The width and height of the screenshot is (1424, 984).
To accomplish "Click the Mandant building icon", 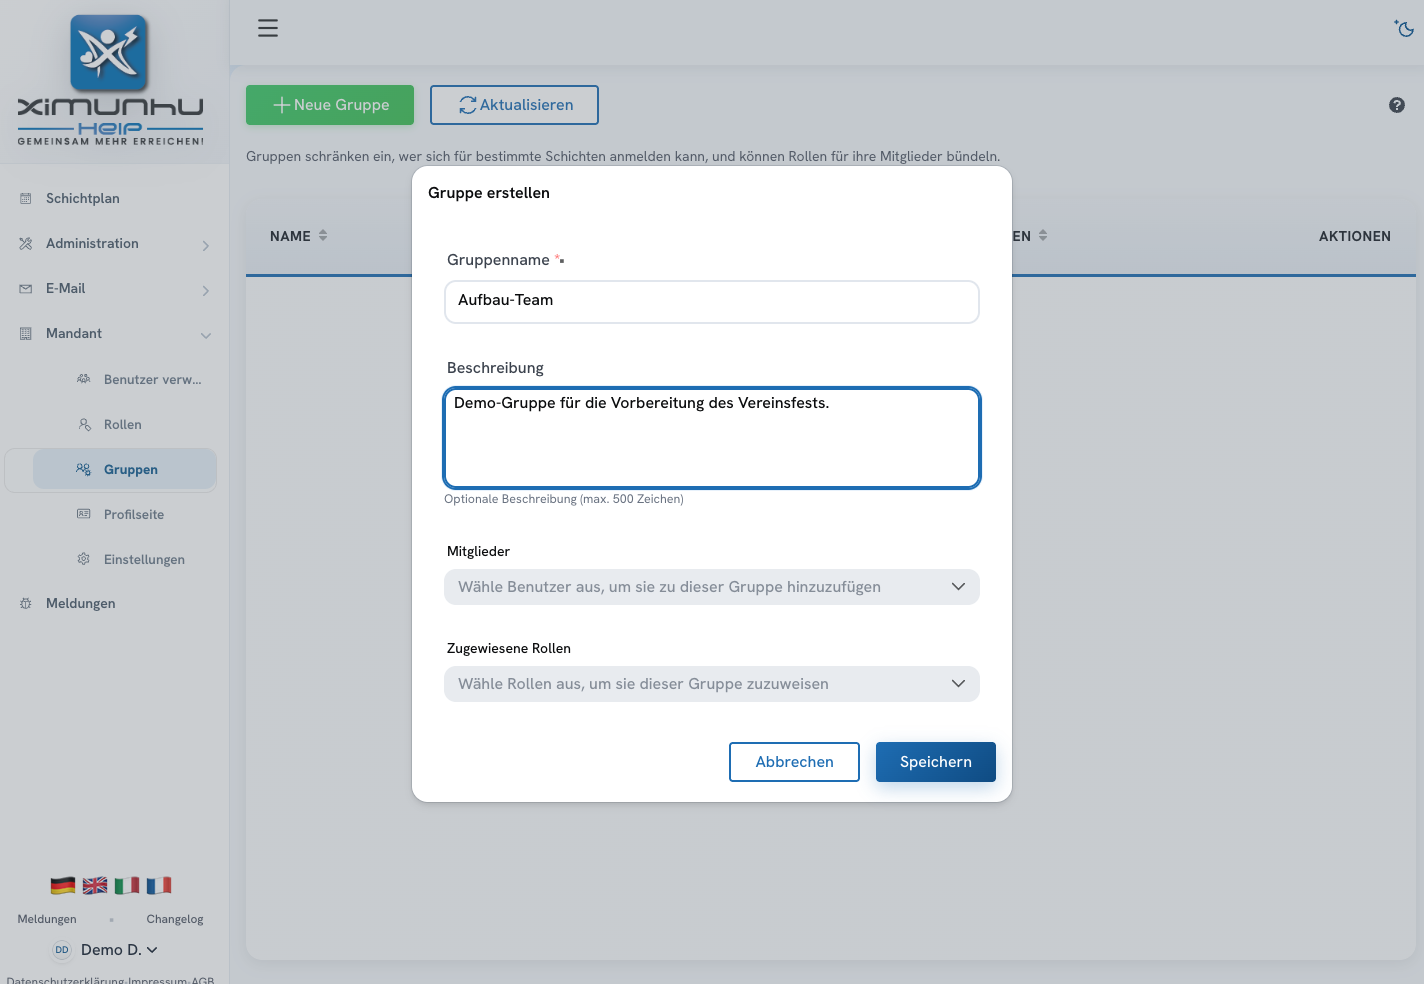I will point(26,334).
